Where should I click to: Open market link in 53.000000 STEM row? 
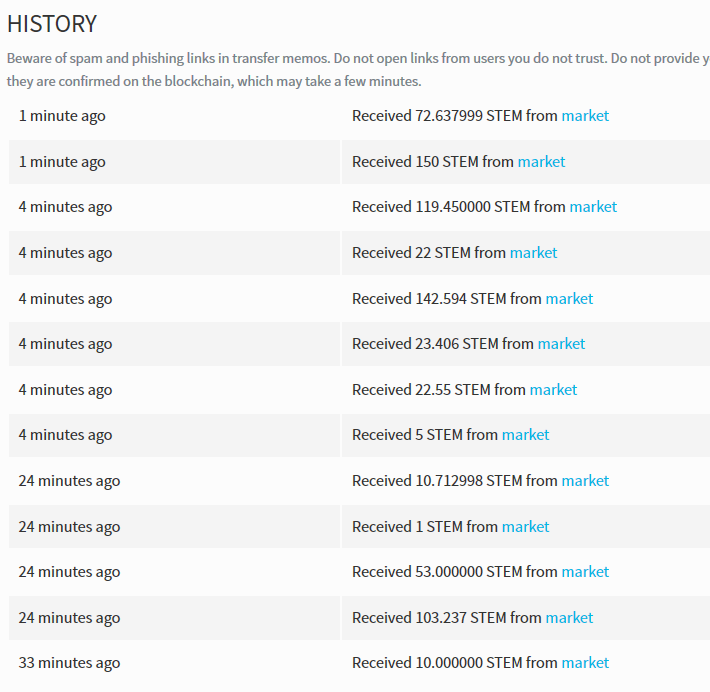[585, 572]
